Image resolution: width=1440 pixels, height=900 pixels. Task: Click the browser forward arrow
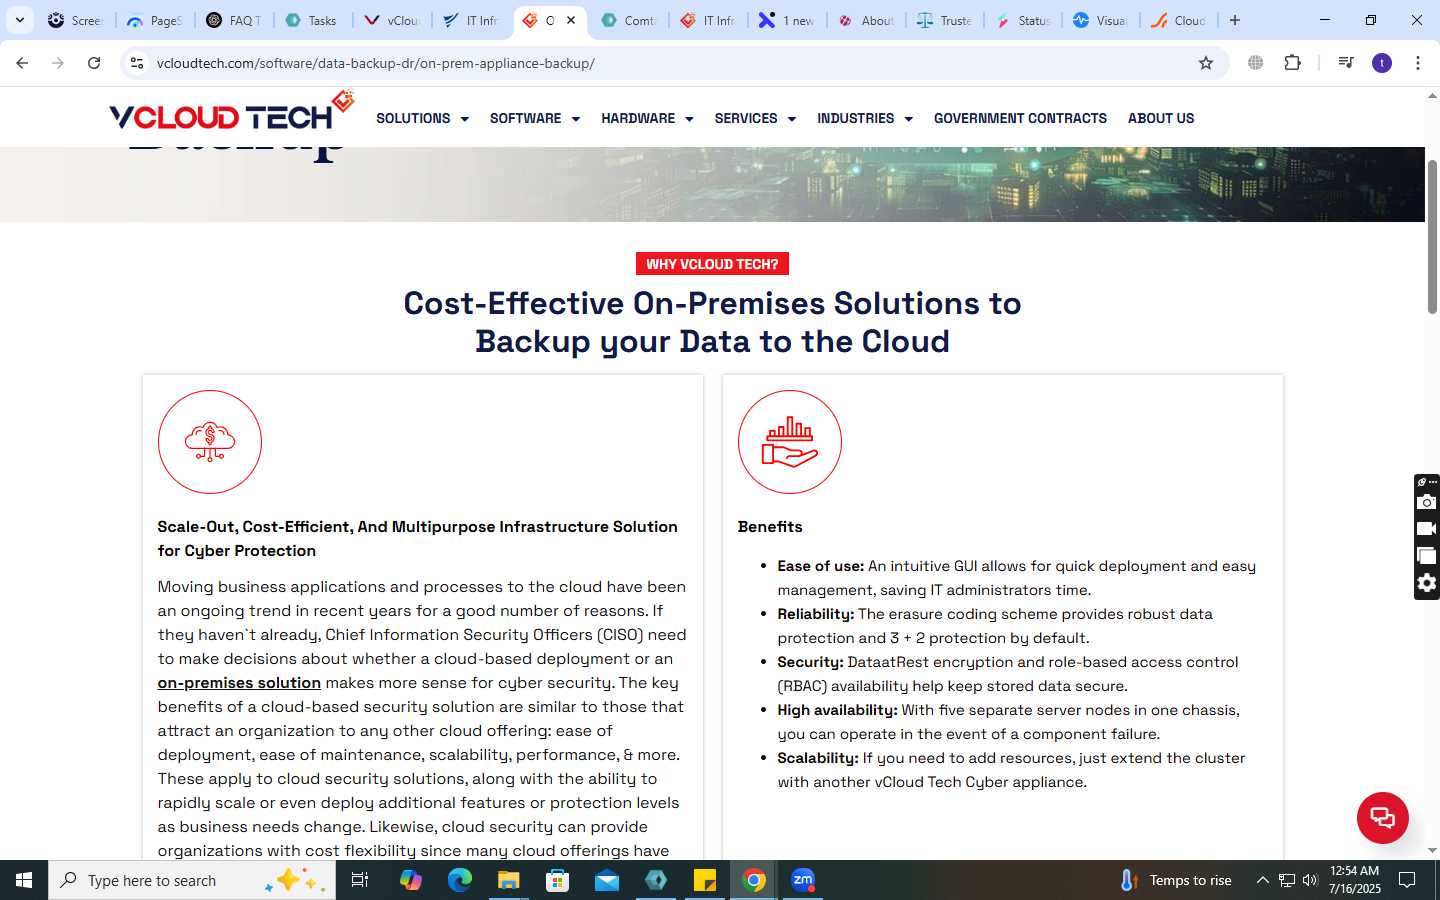coord(58,63)
